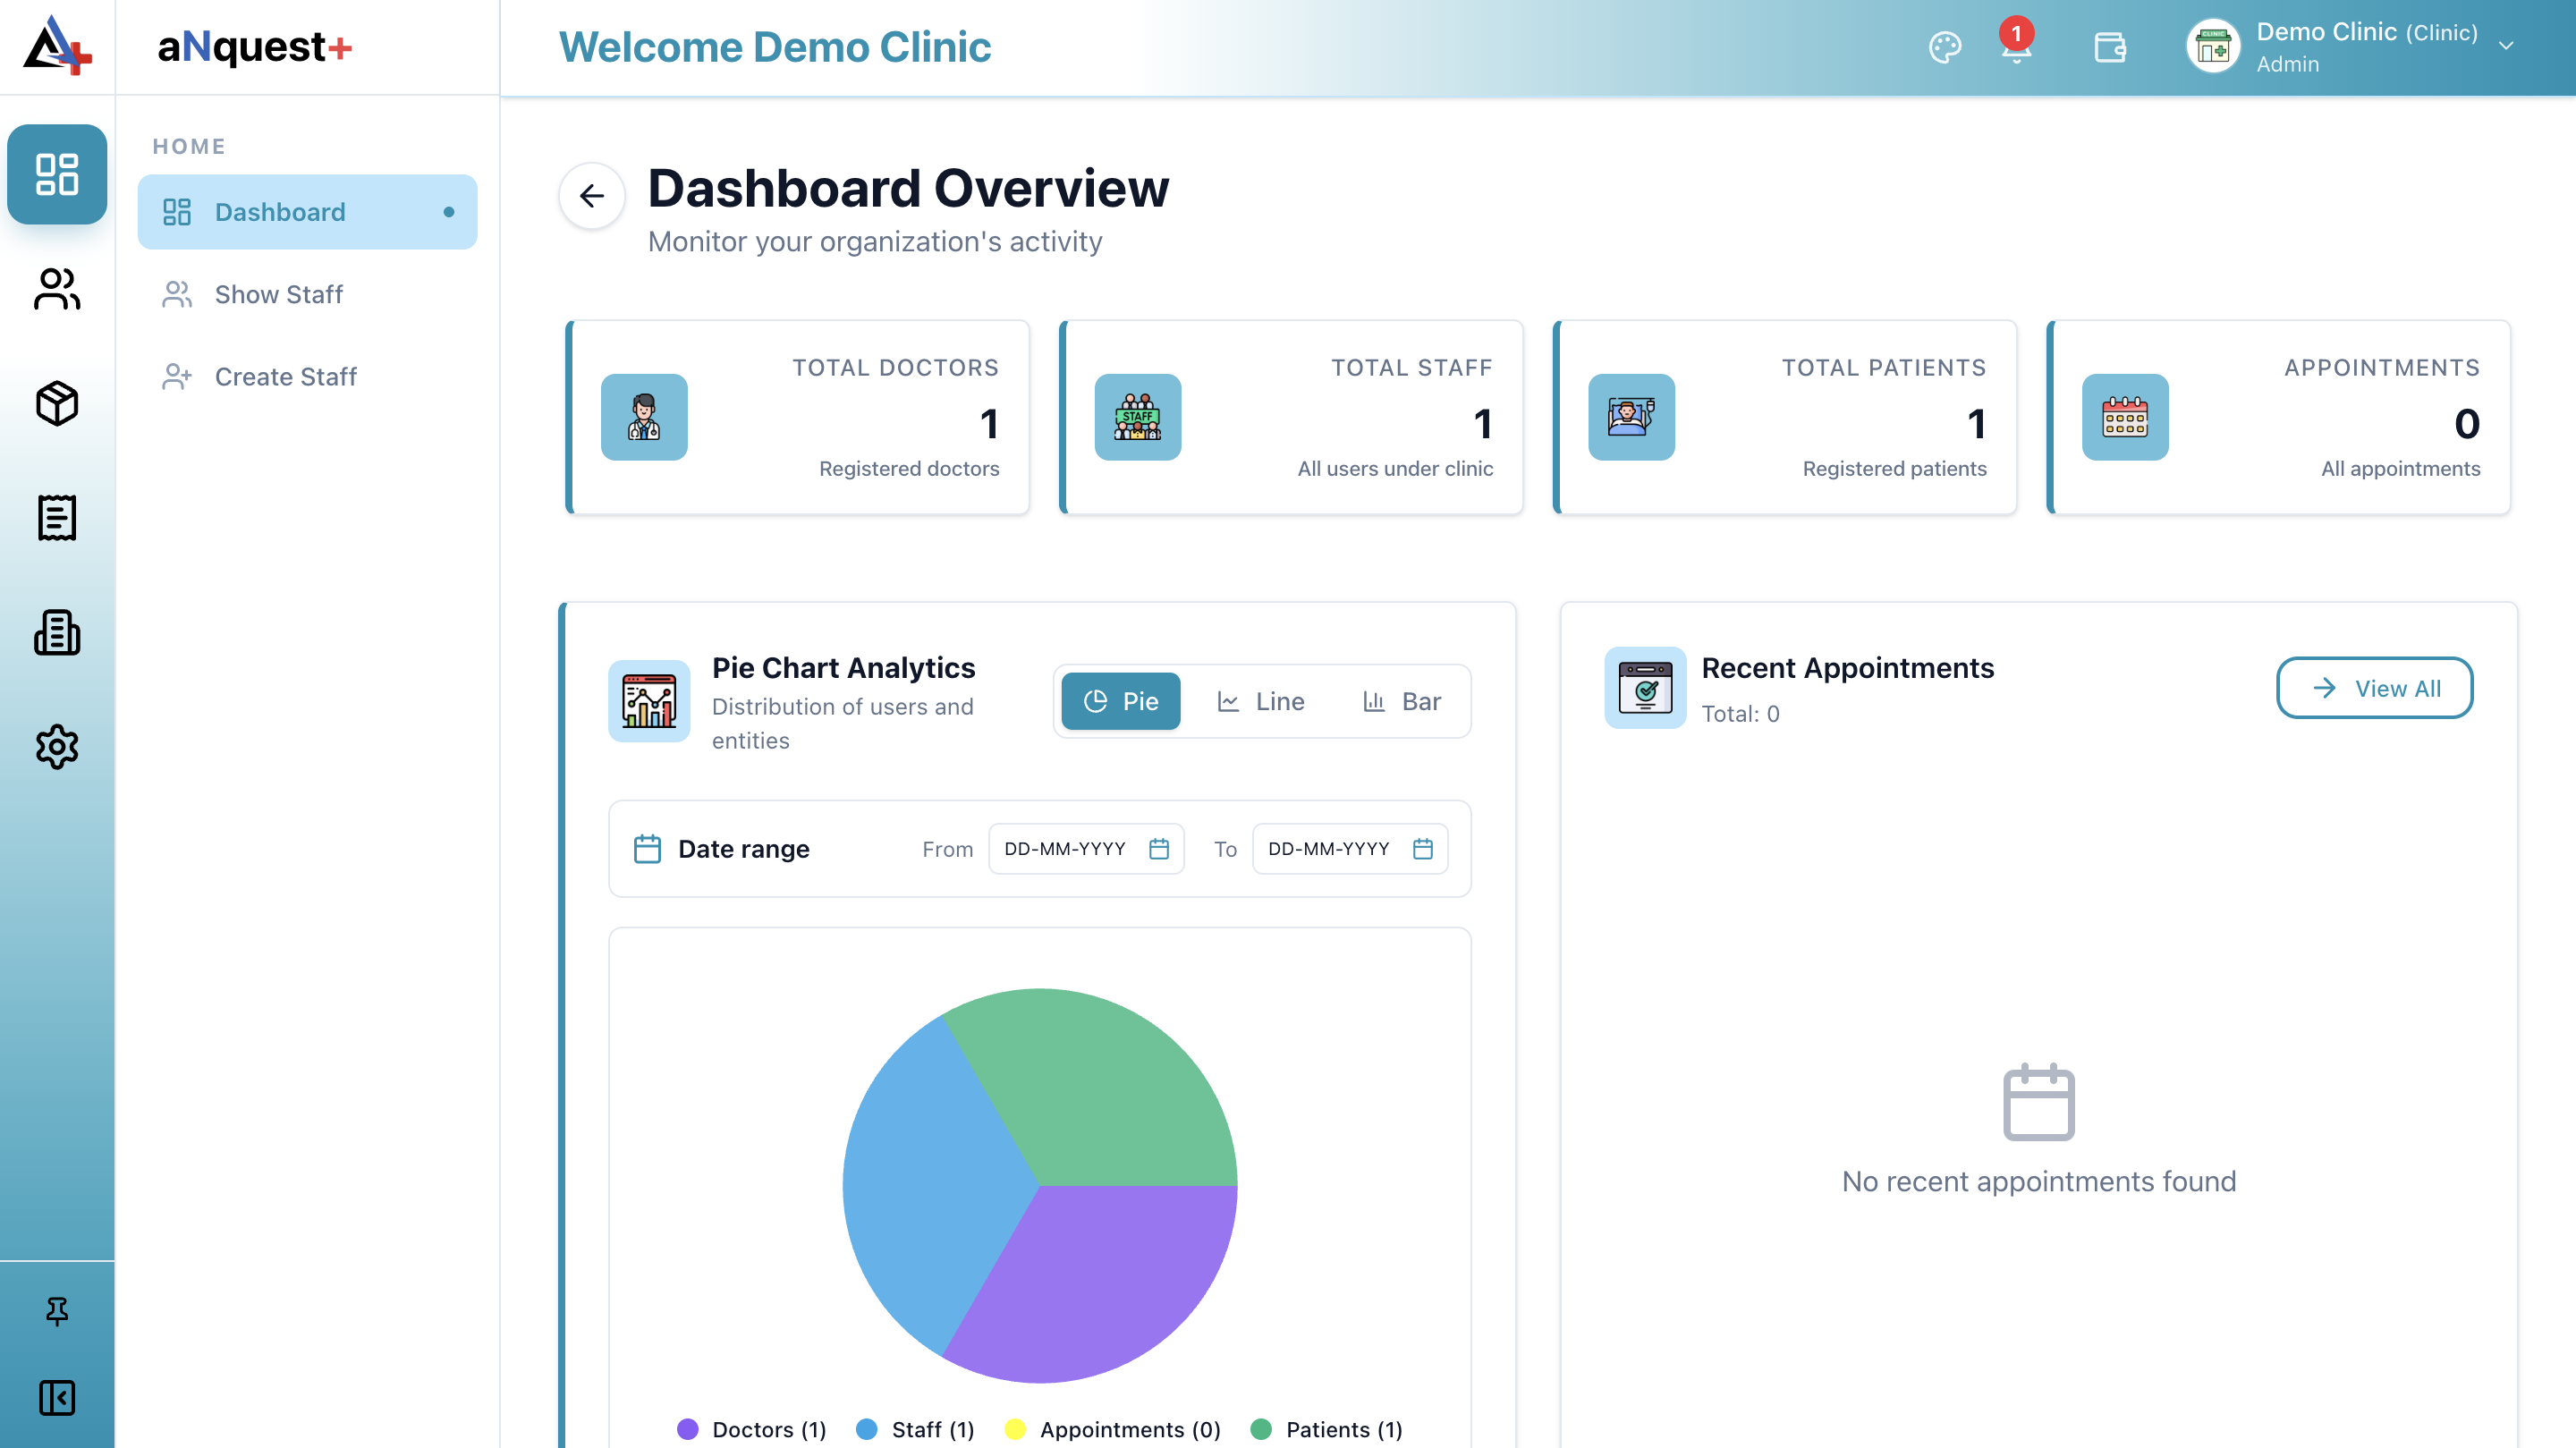The height and width of the screenshot is (1448, 2576).
Task: Open the settings gear sidebar icon
Action: tap(57, 747)
